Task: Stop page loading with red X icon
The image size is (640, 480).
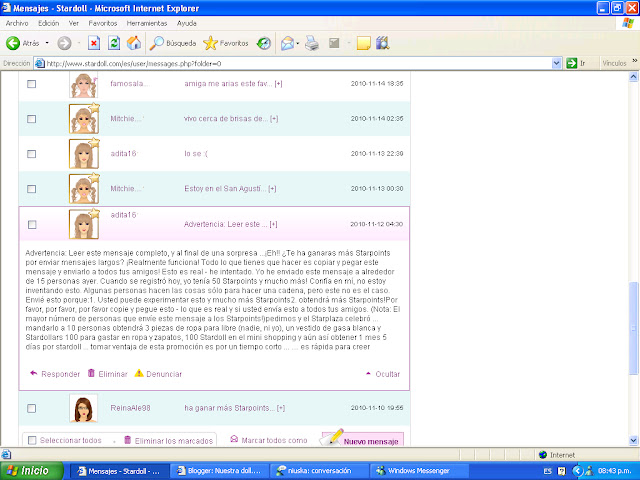Action: point(94,43)
